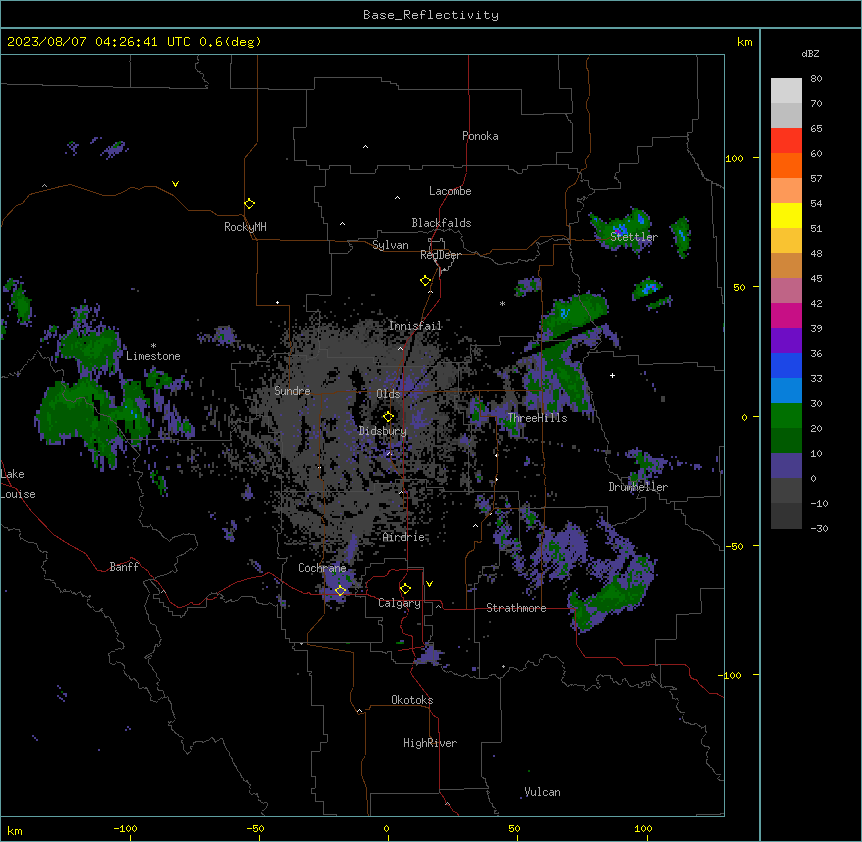Select the green 20 dBZ legend swatch
862x842 pixels.
(x=786, y=416)
